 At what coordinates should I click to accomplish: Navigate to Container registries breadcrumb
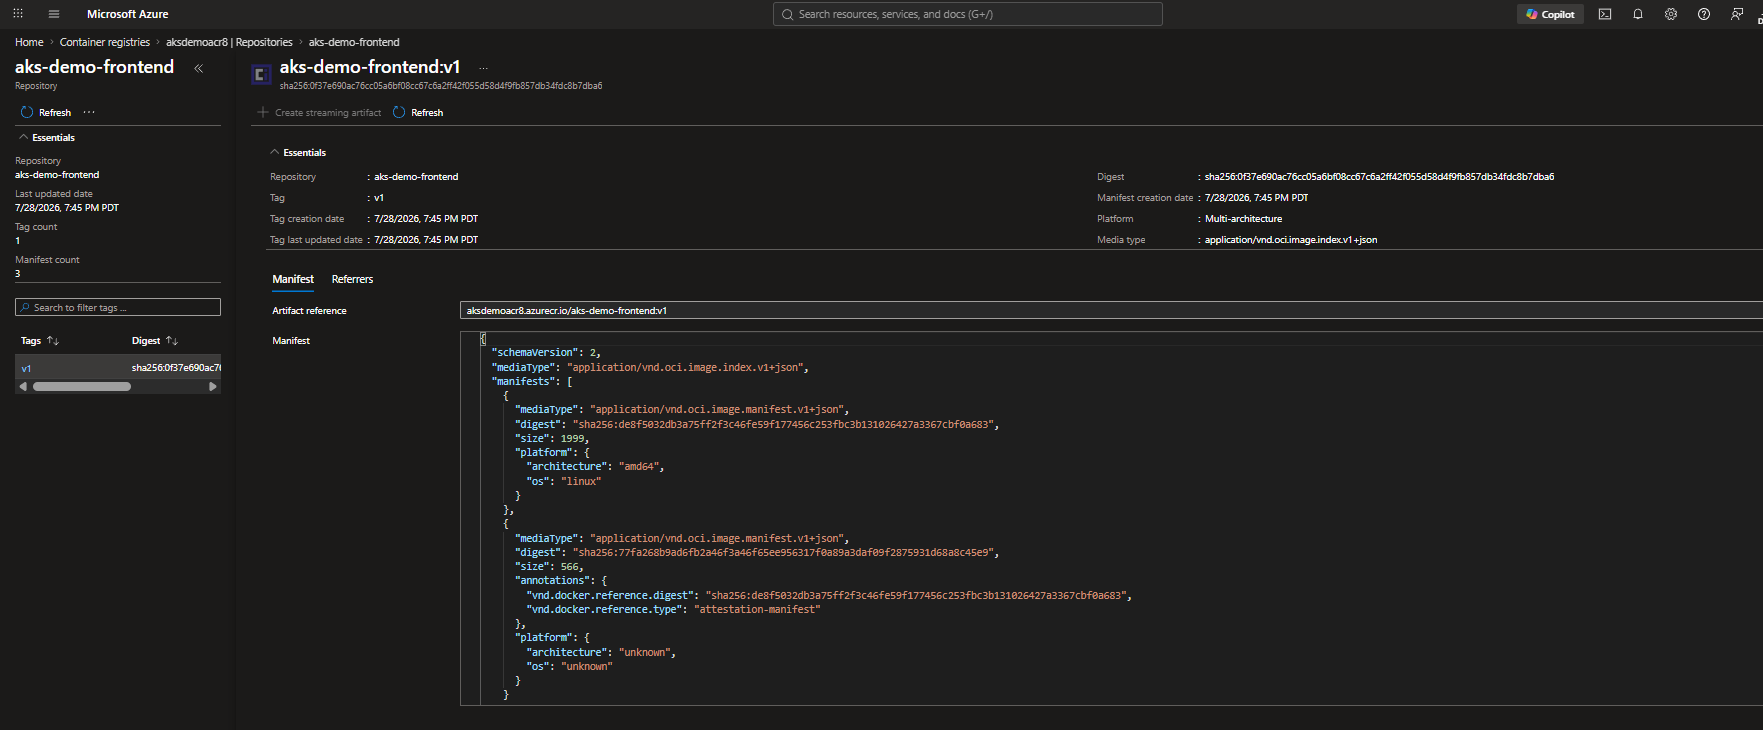(x=105, y=42)
